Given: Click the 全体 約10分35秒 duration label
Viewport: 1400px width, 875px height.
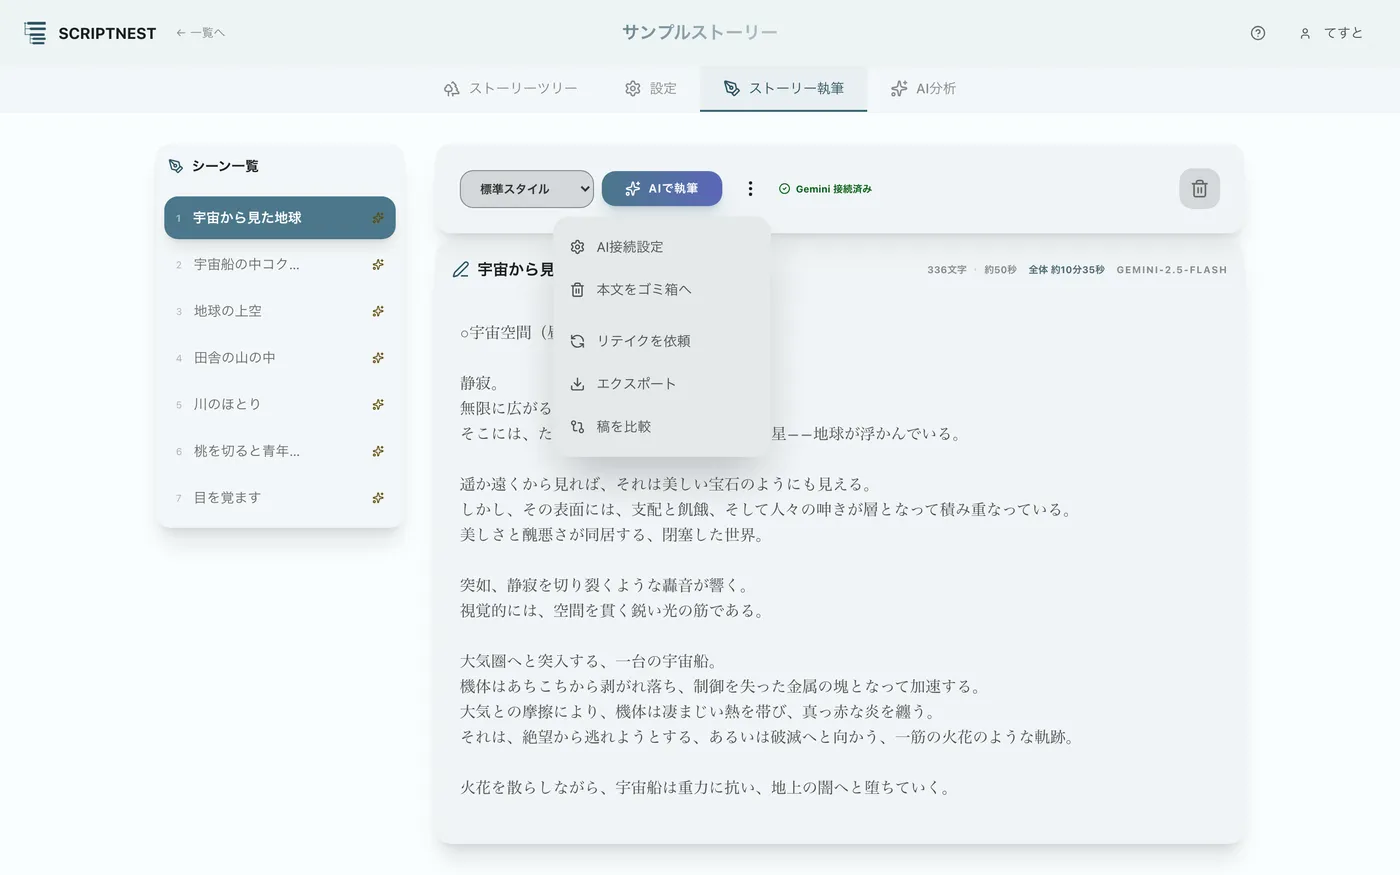Looking at the screenshot, I should click(x=1066, y=270).
